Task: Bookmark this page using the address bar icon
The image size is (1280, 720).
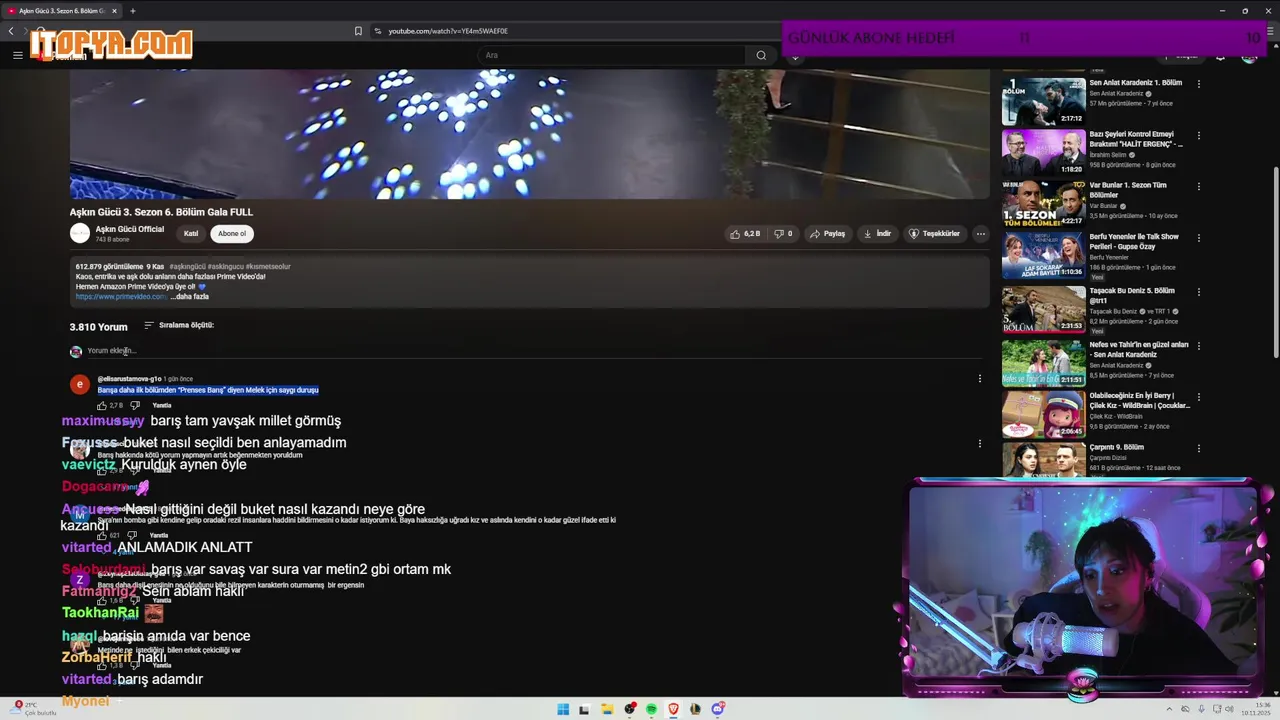Action: 358,31
